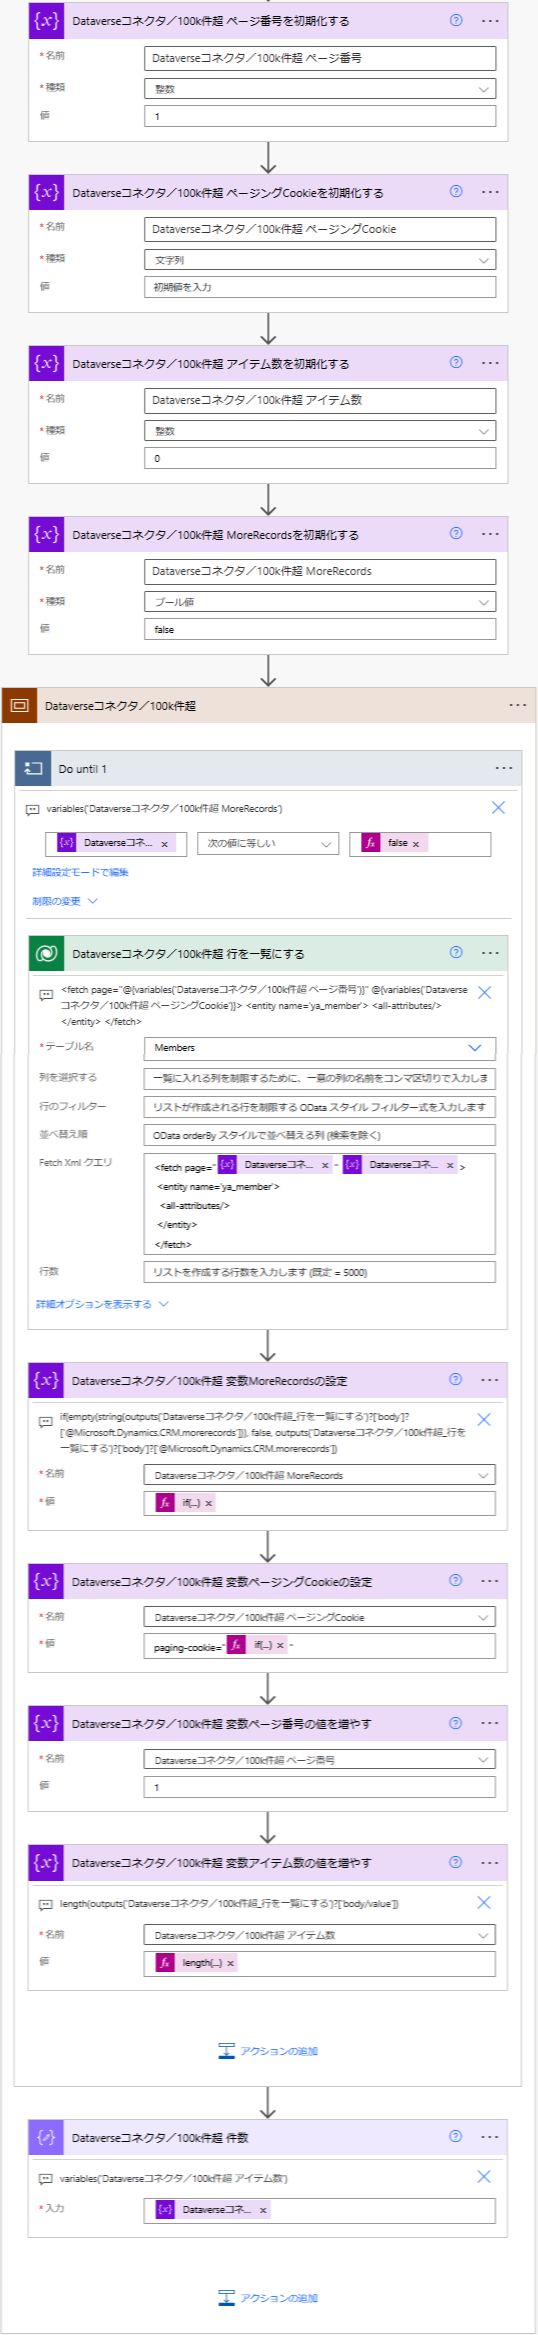Click the compose icon of 件数 action
Image resolution: width=538 pixels, height=2335 pixels.
point(46,2137)
